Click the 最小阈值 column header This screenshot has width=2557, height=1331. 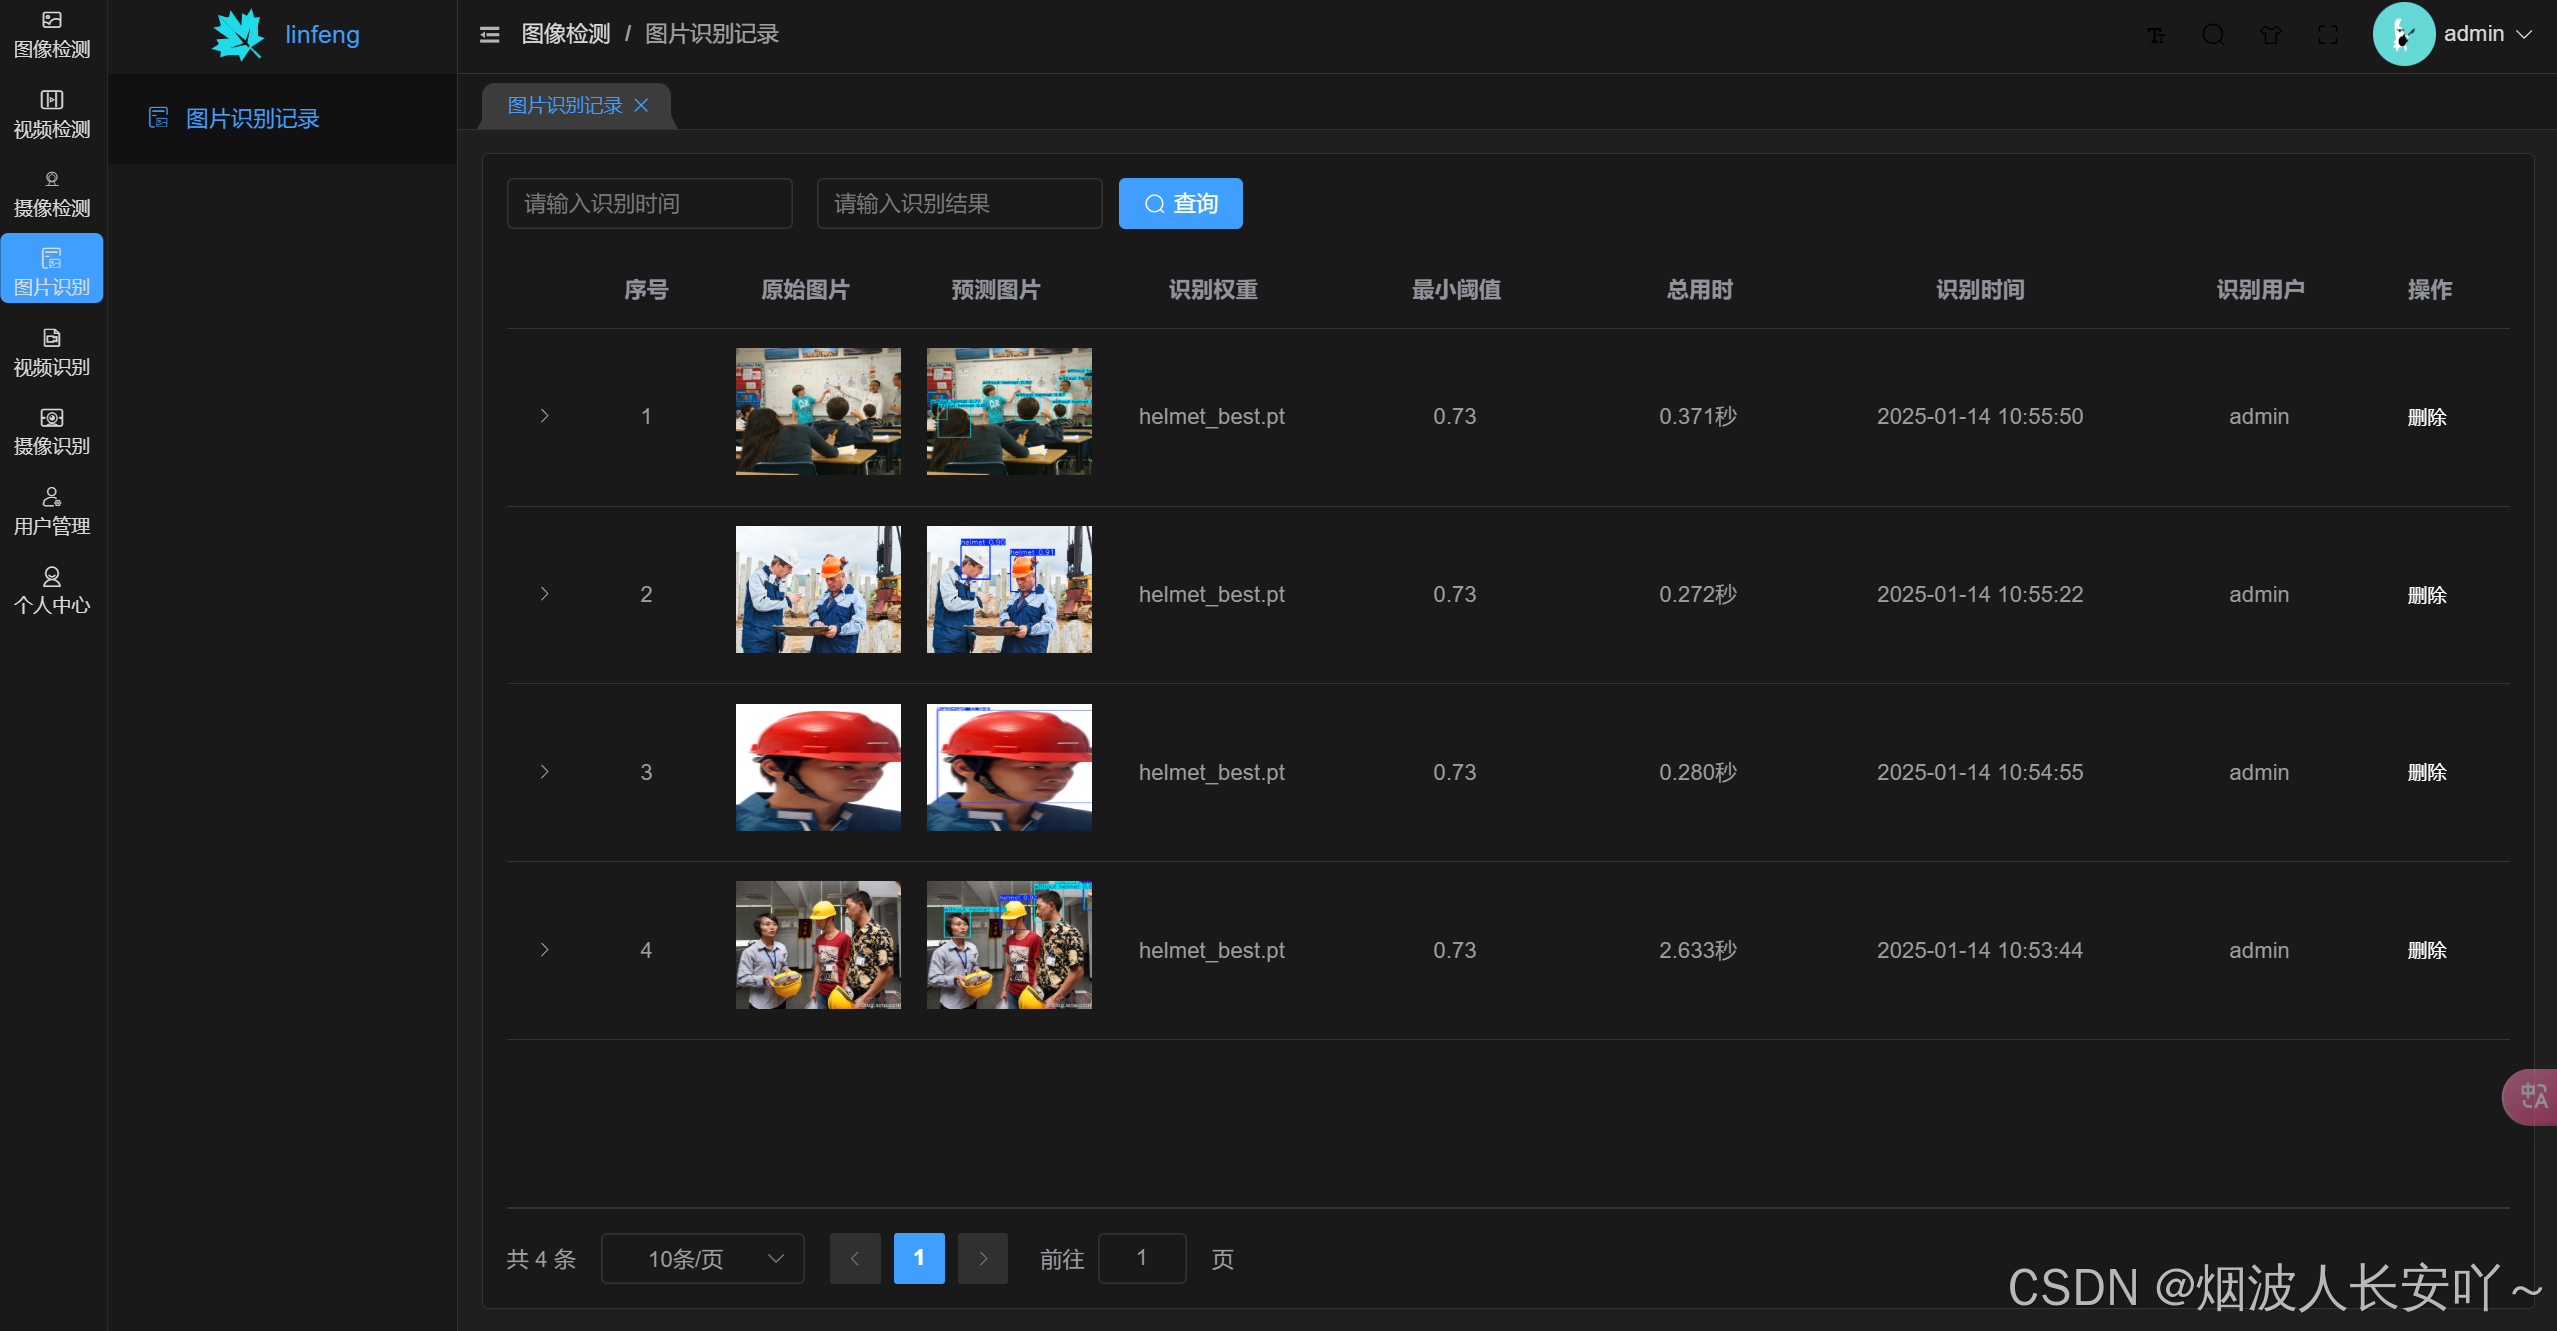[x=1456, y=290]
